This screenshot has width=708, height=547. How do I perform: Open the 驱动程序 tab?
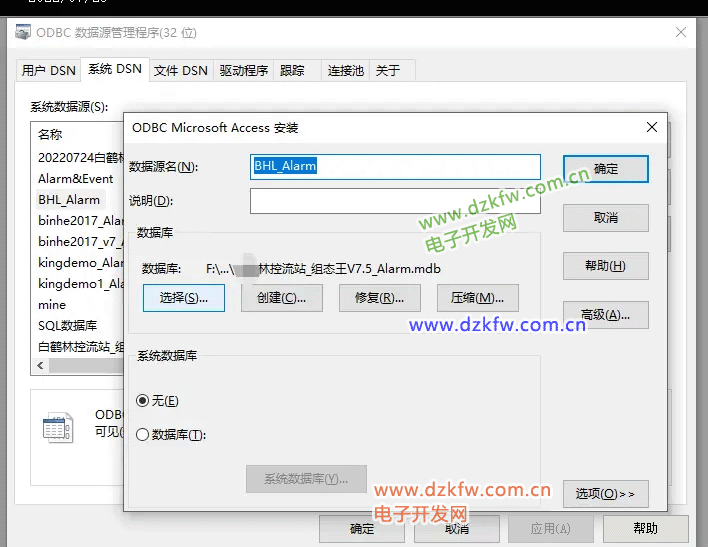point(244,70)
